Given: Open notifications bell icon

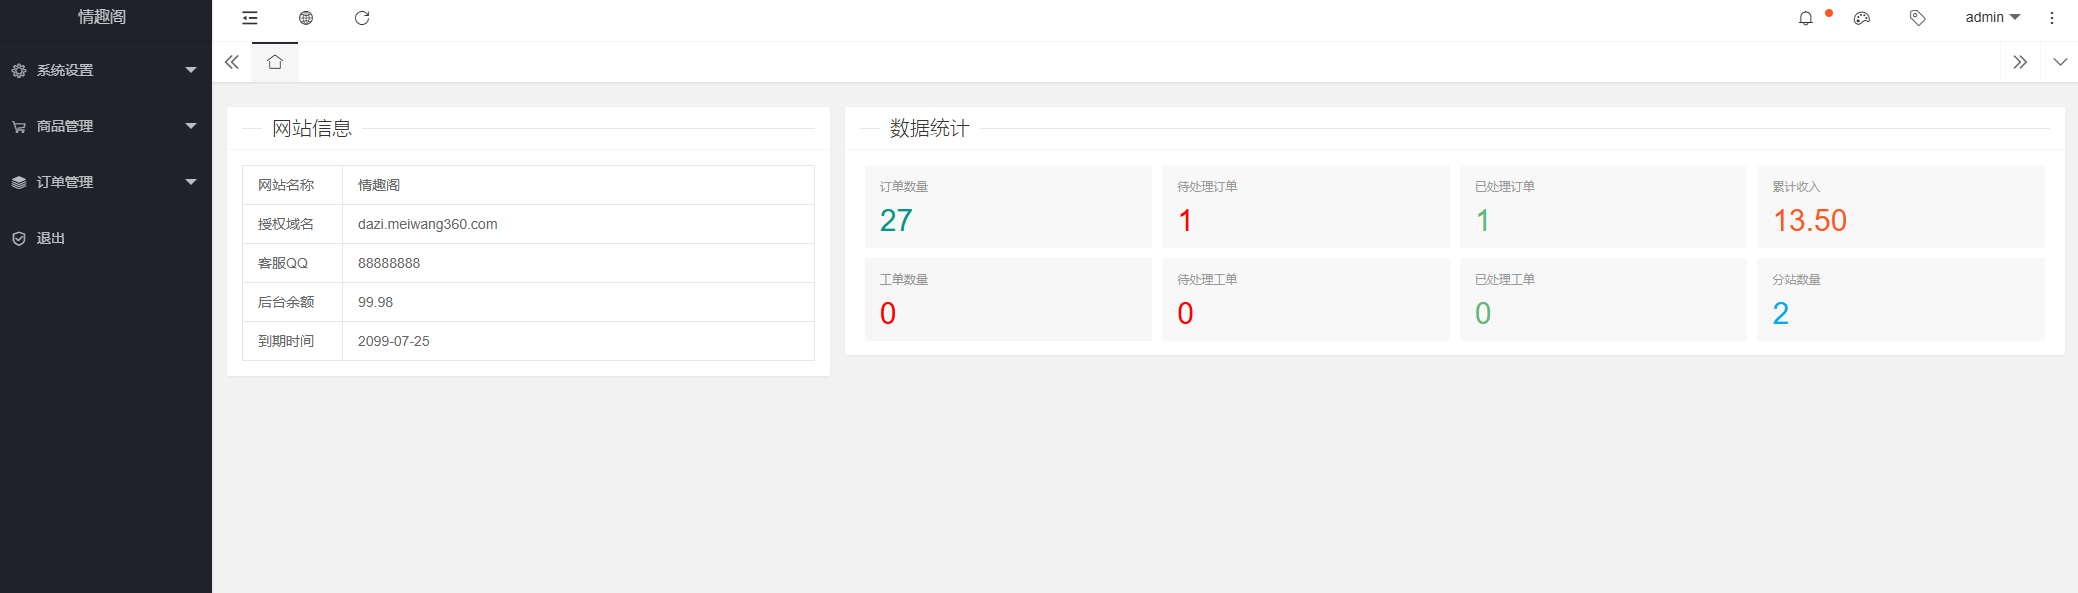Looking at the screenshot, I should pyautogui.click(x=1806, y=18).
